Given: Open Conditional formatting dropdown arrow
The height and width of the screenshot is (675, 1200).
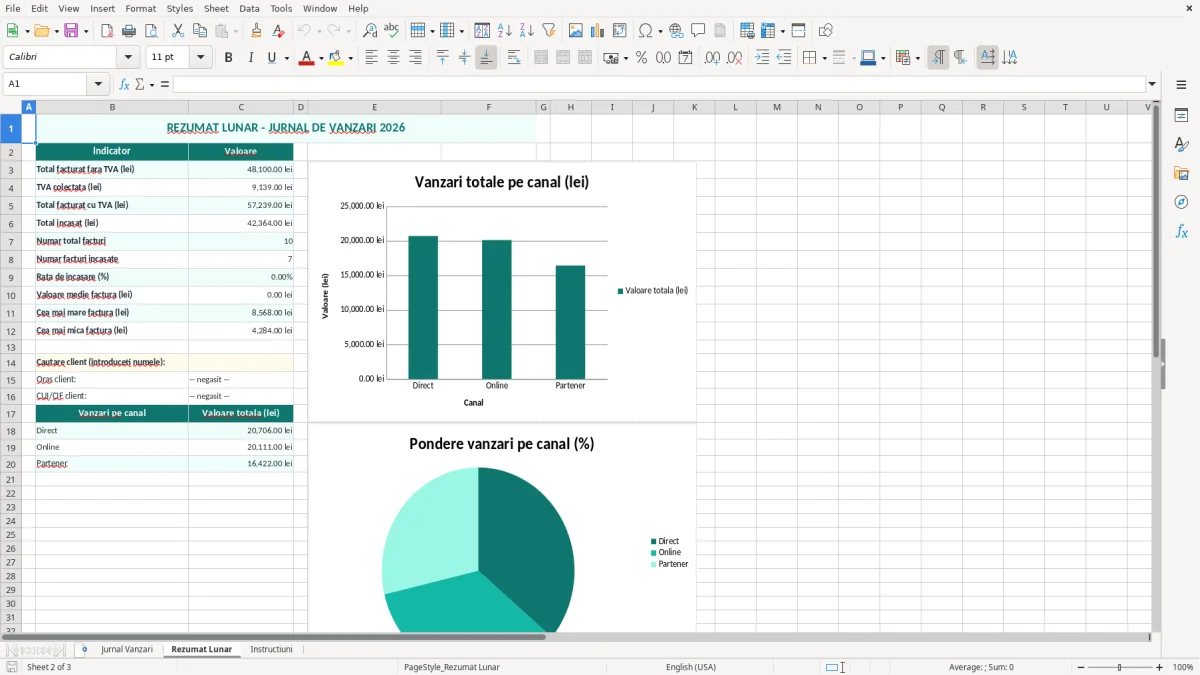Looking at the screenshot, I should pos(917,58).
